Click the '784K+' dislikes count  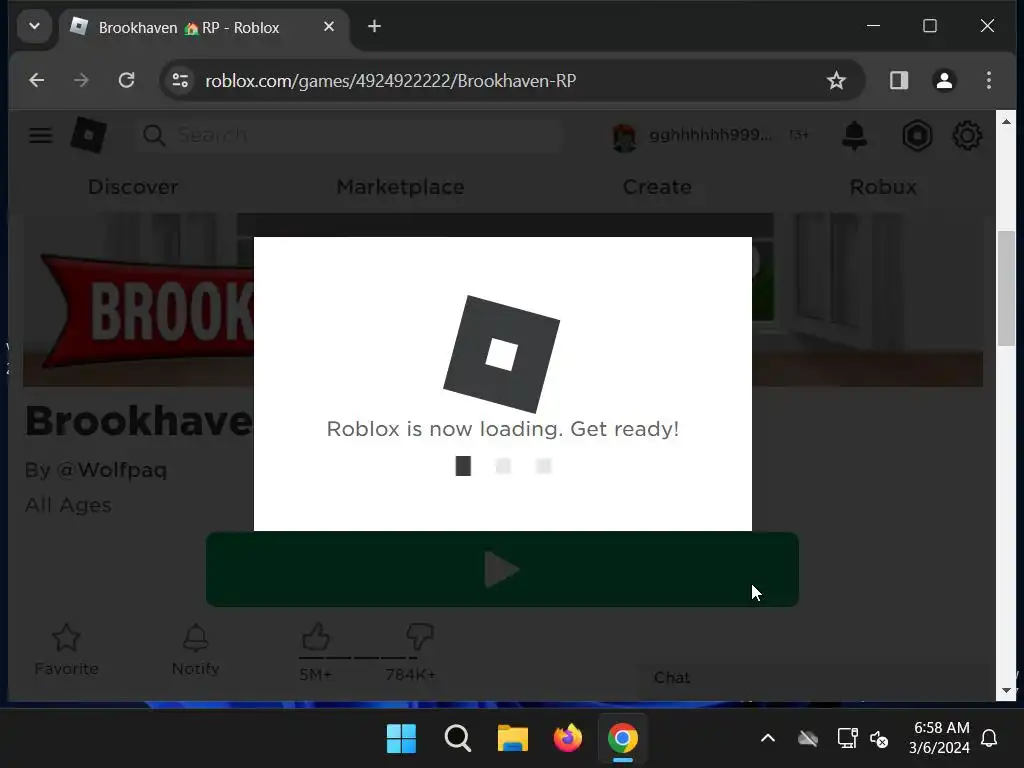(x=410, y=675)
